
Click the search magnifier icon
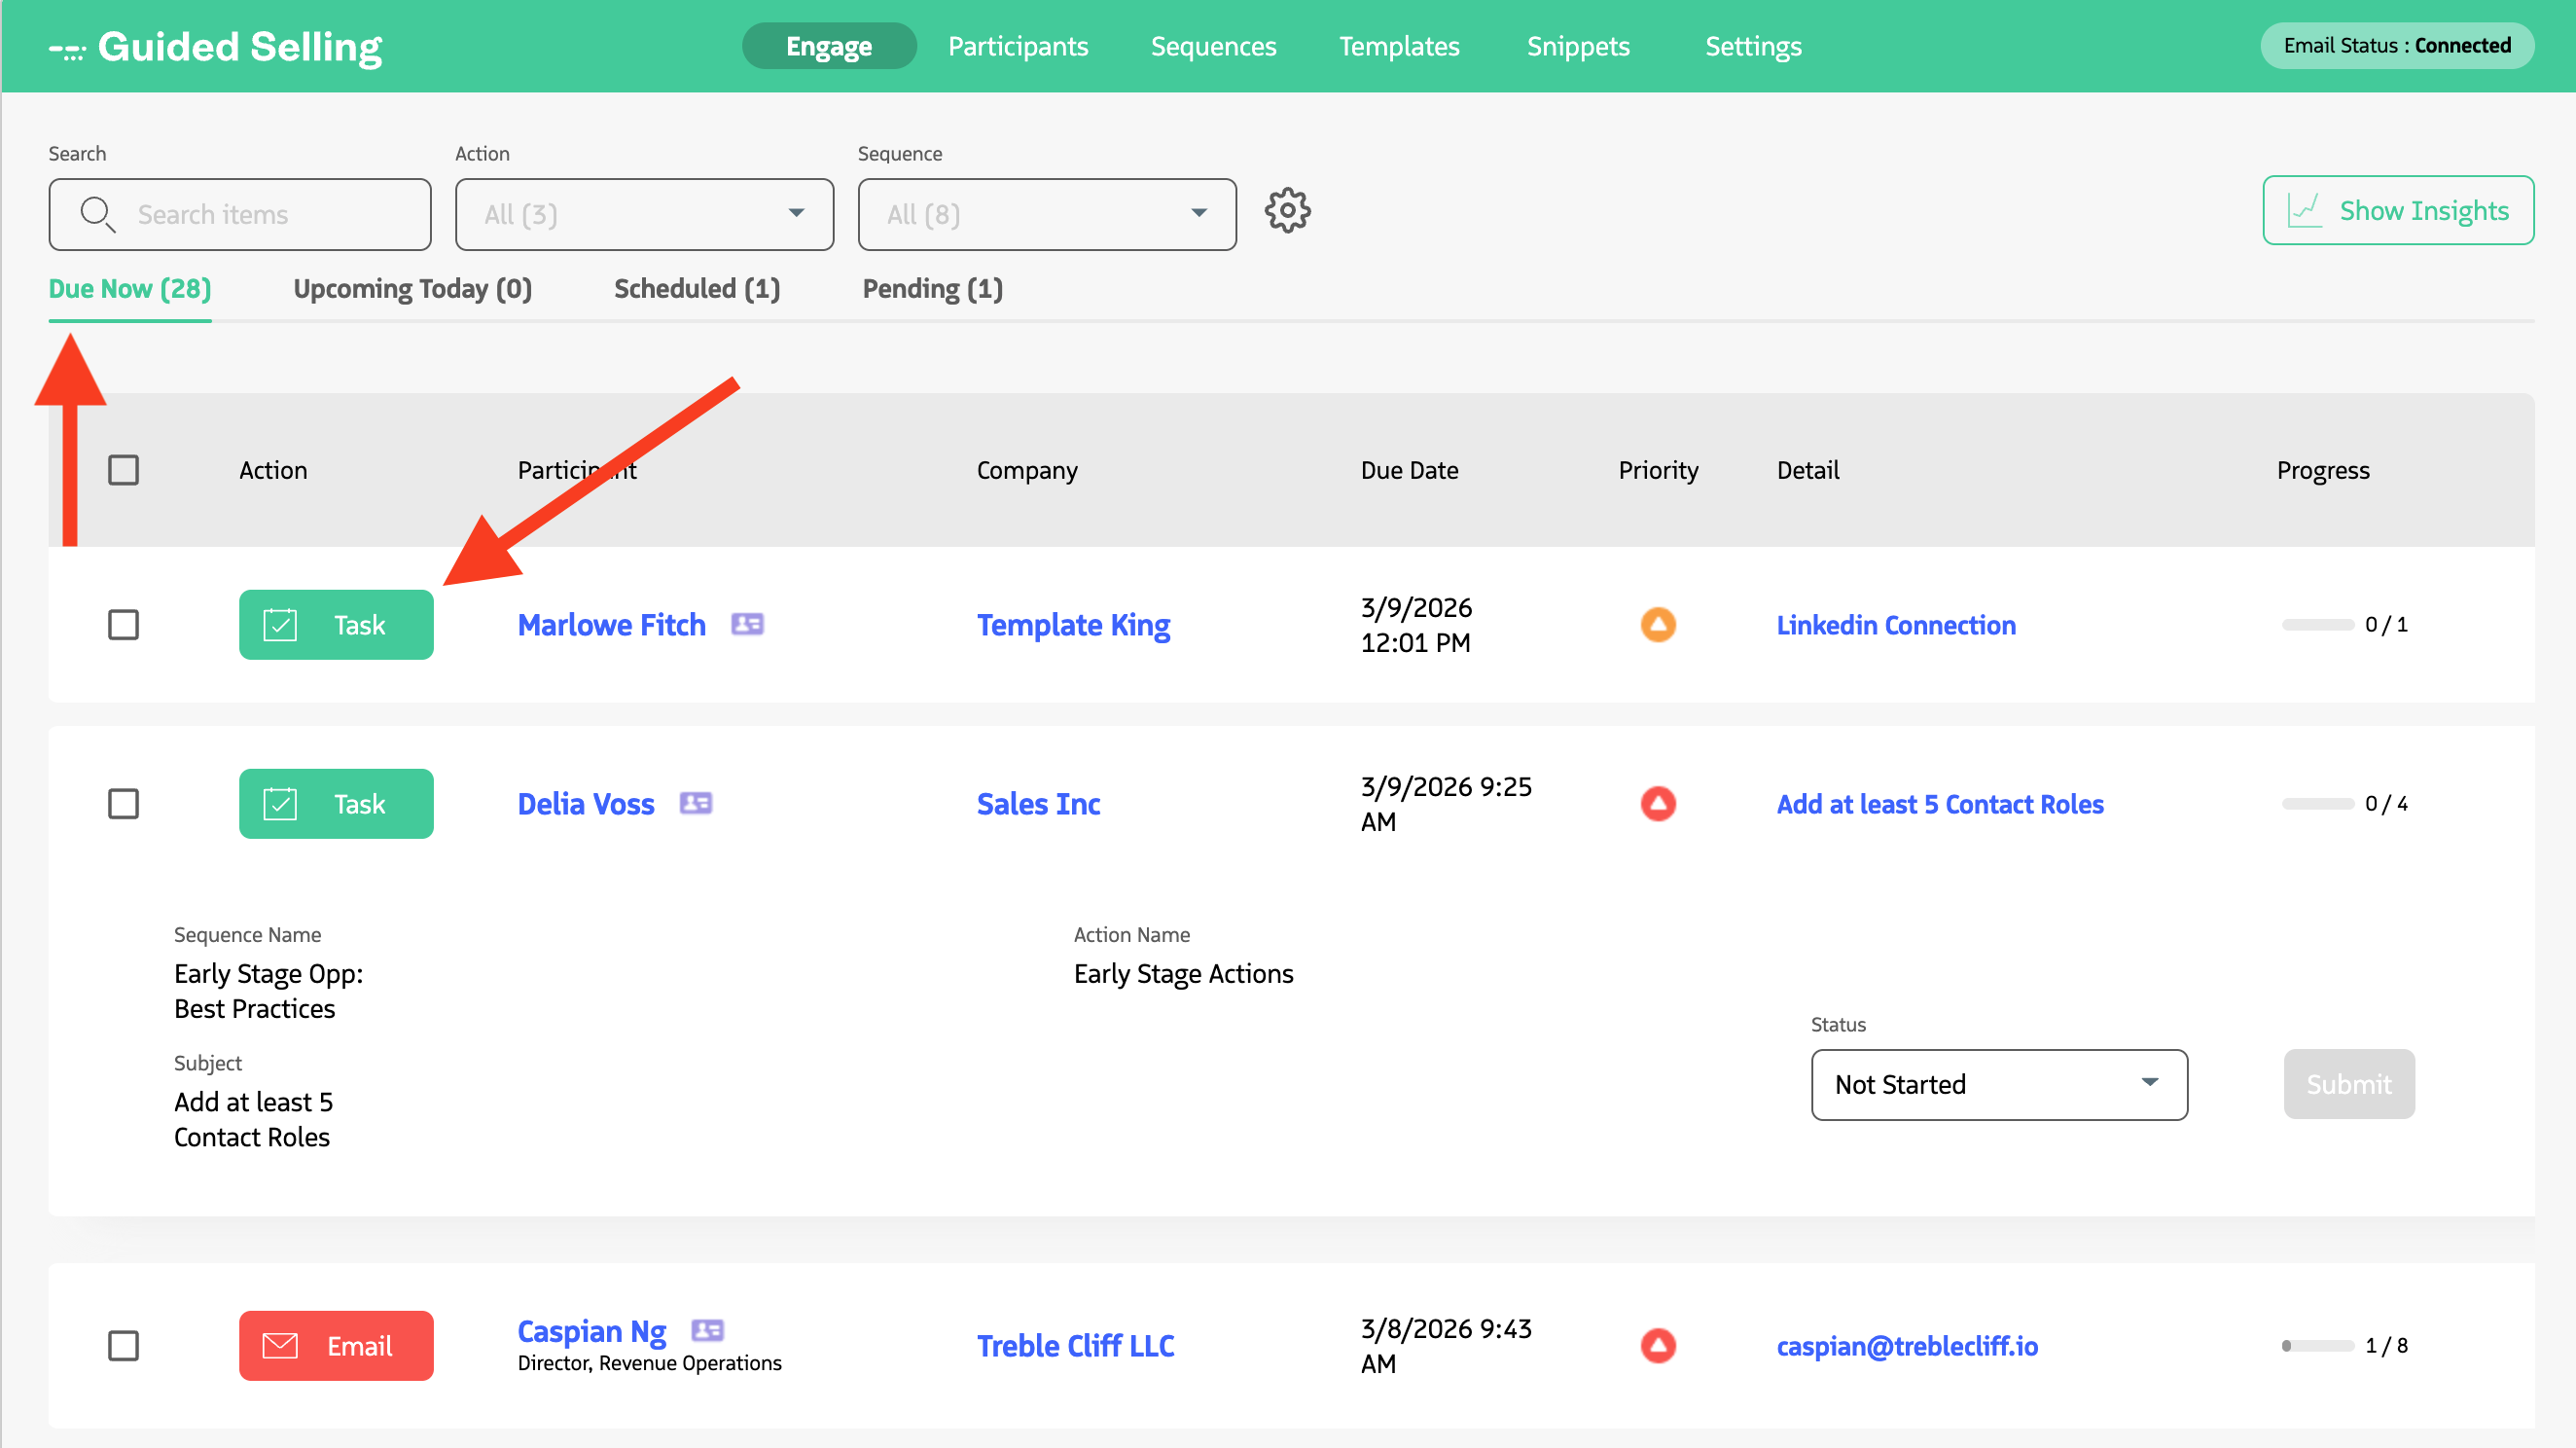point(97,214)
